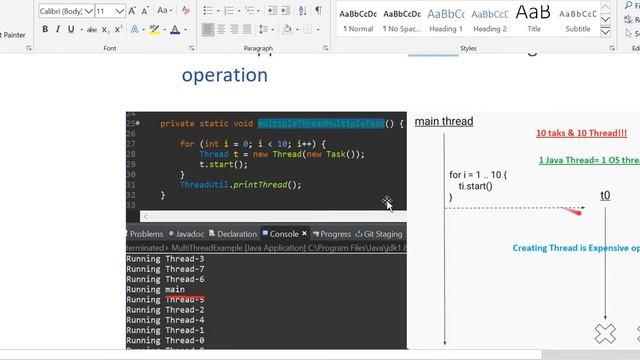Apply the No Spacing style

click(402, 20)
